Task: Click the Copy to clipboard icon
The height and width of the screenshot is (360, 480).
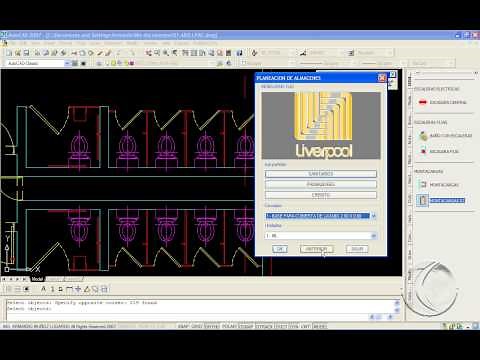Action: (82, 53)
